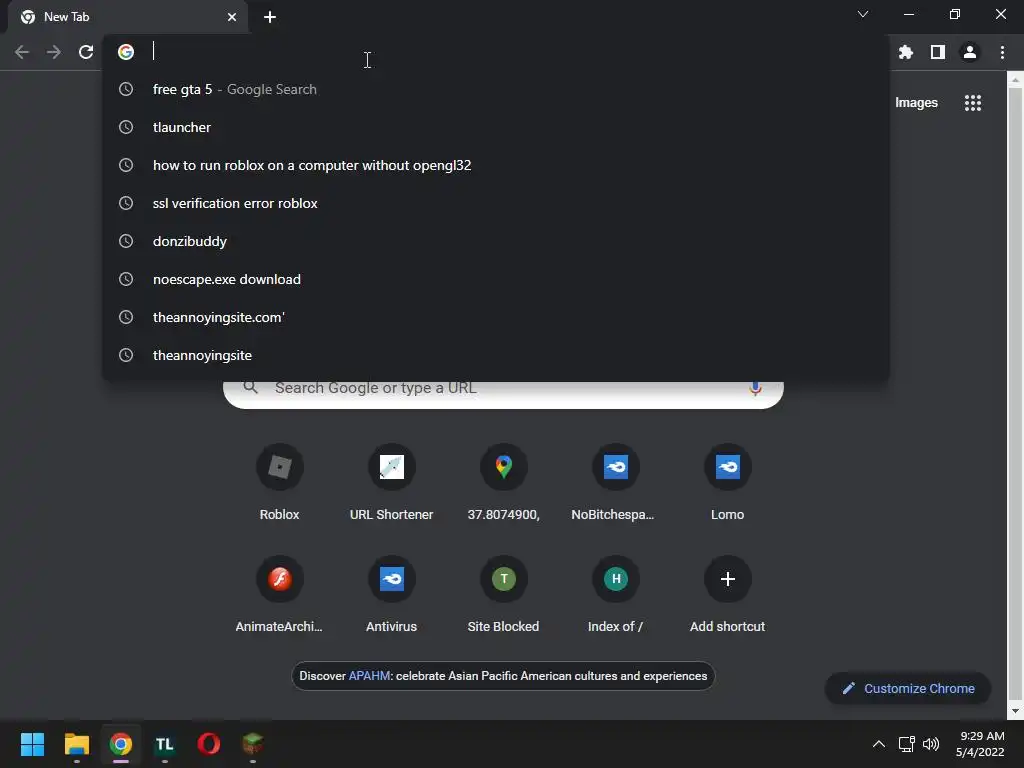This screenshot has height=768, width=1024.
Task: Click the page's vertical scrollbar
Action: click(x=1015, y=395)
